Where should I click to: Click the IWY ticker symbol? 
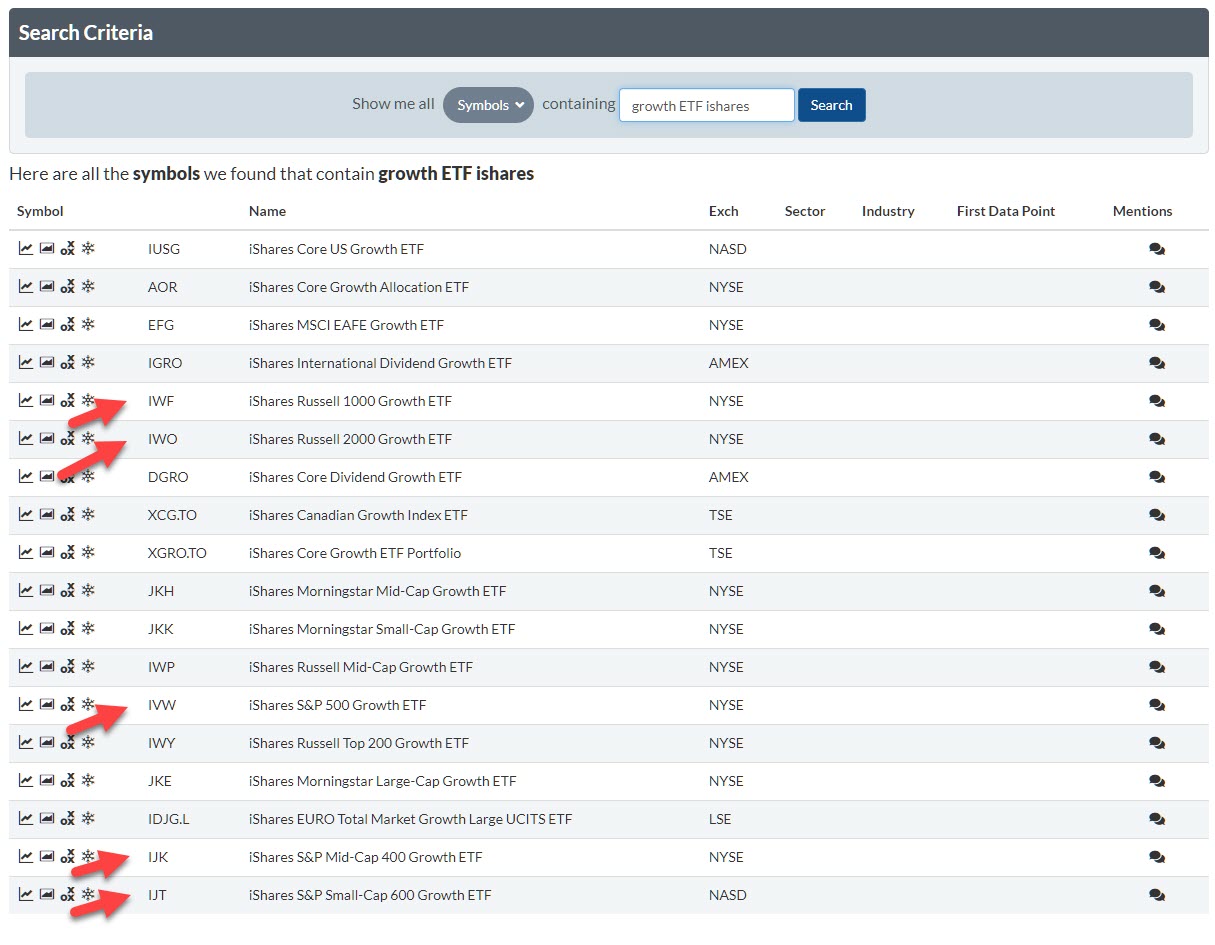click(x=161, y=743)
